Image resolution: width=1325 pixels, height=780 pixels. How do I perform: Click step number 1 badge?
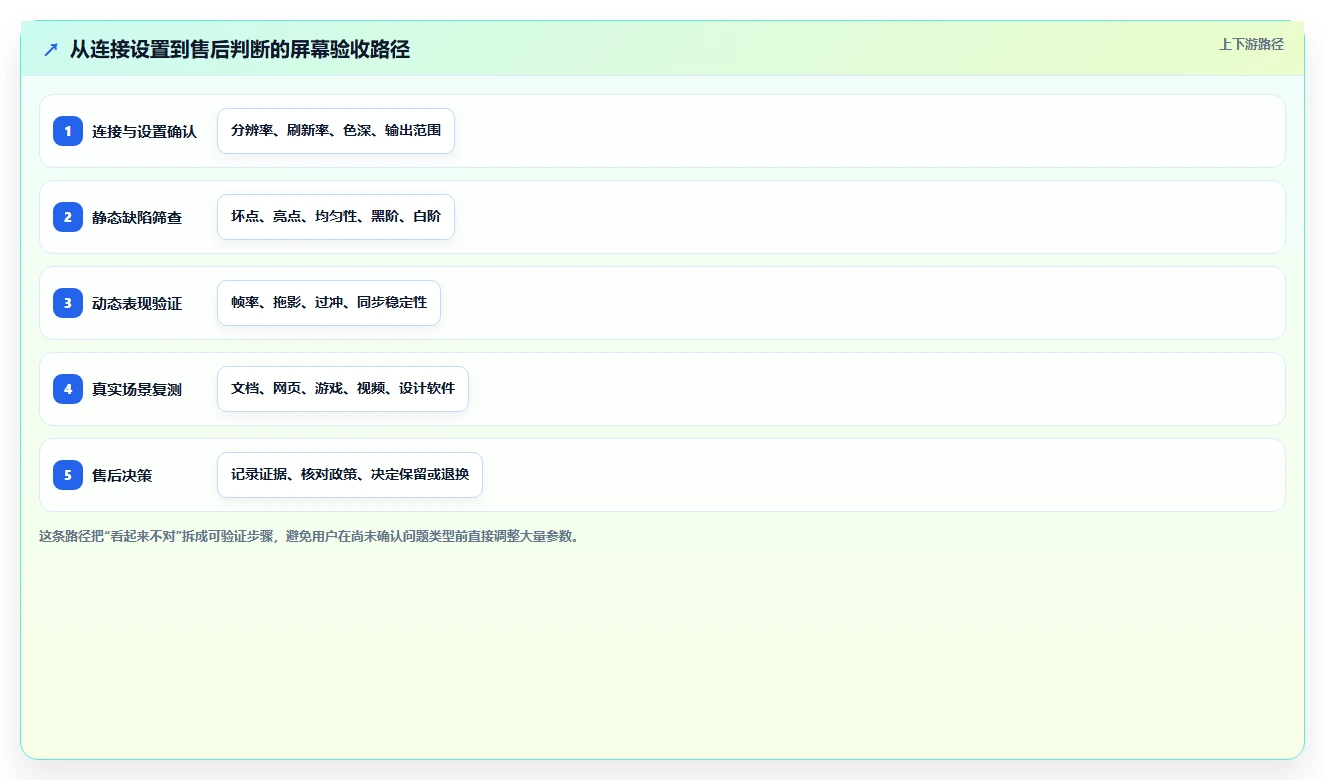coord(68,131)
